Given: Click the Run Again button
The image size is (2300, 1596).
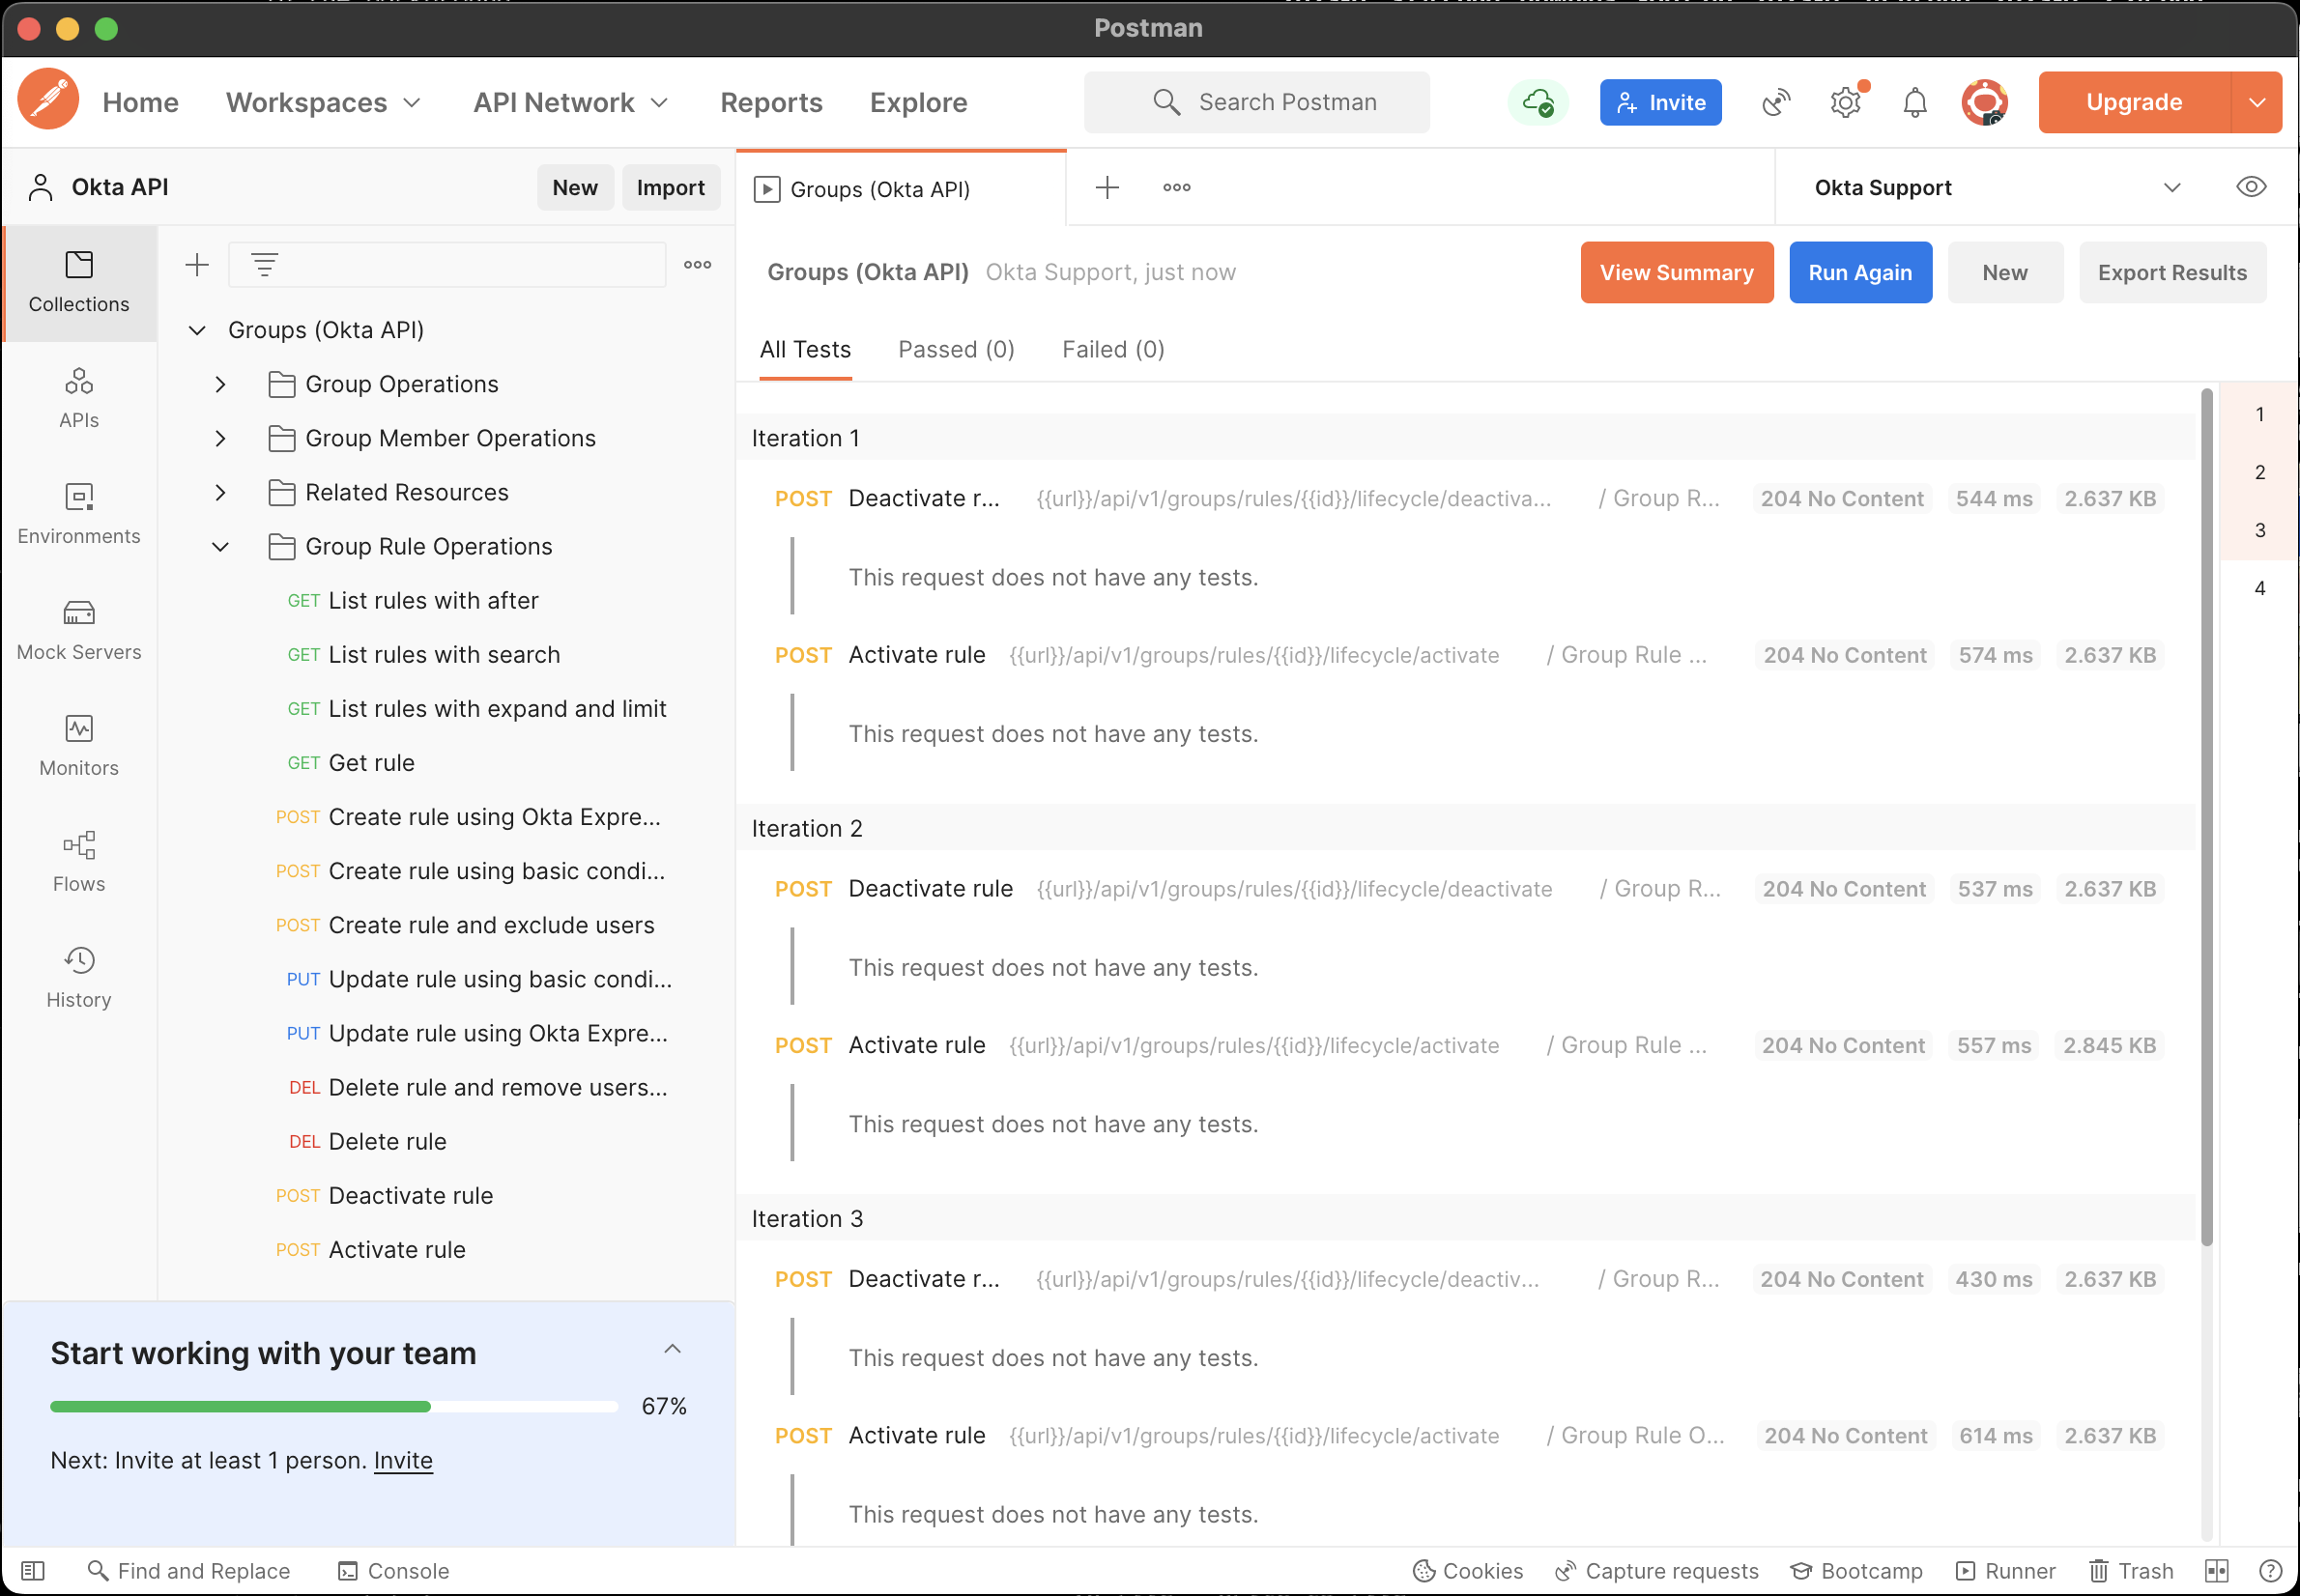Looking at the screenshot, I should 1860,272.
